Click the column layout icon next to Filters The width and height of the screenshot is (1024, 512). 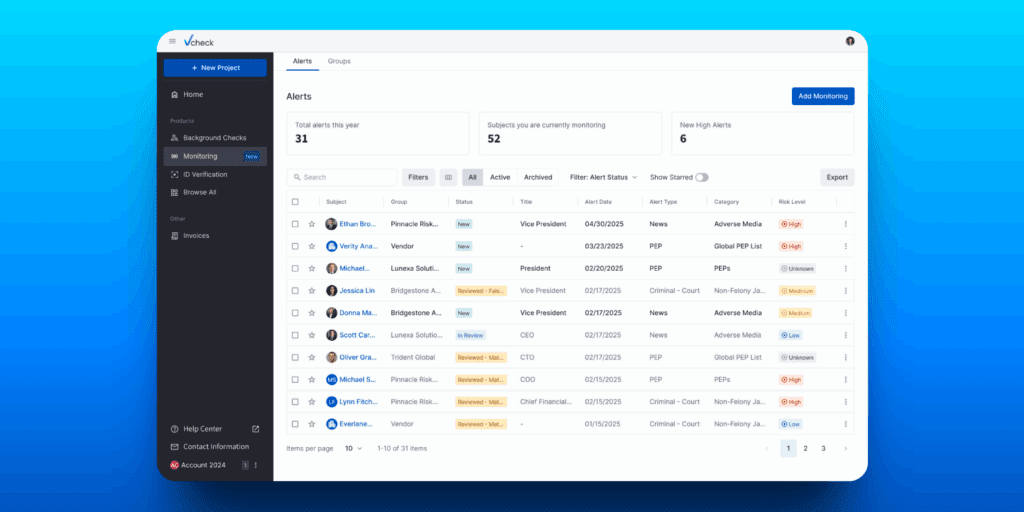pos(448,177)
